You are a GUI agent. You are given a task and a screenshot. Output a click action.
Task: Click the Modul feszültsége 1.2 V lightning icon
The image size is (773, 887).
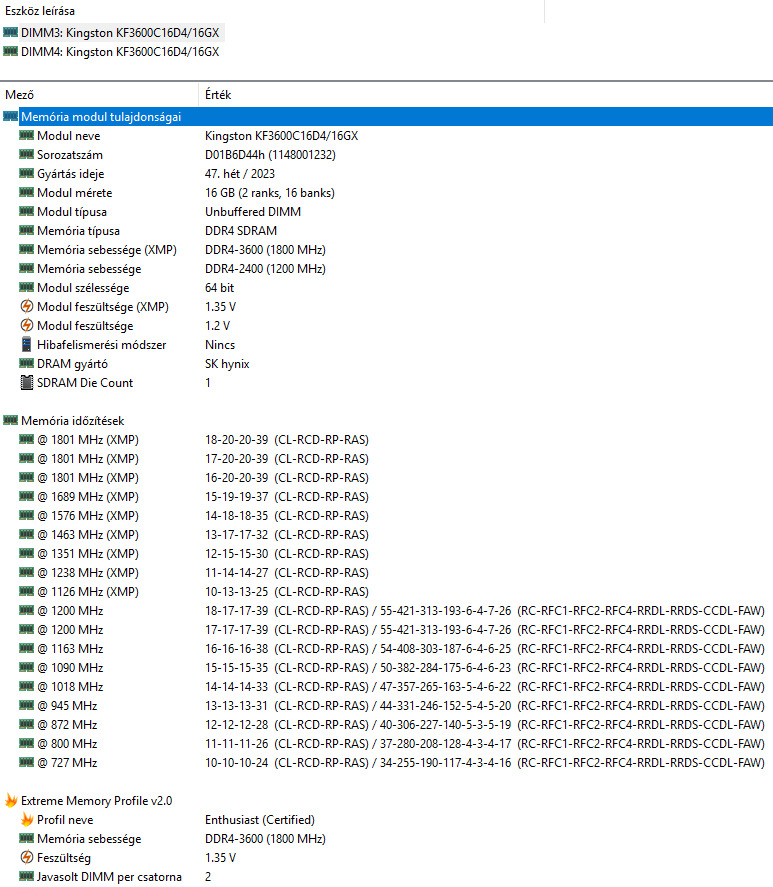click(26, 325)
